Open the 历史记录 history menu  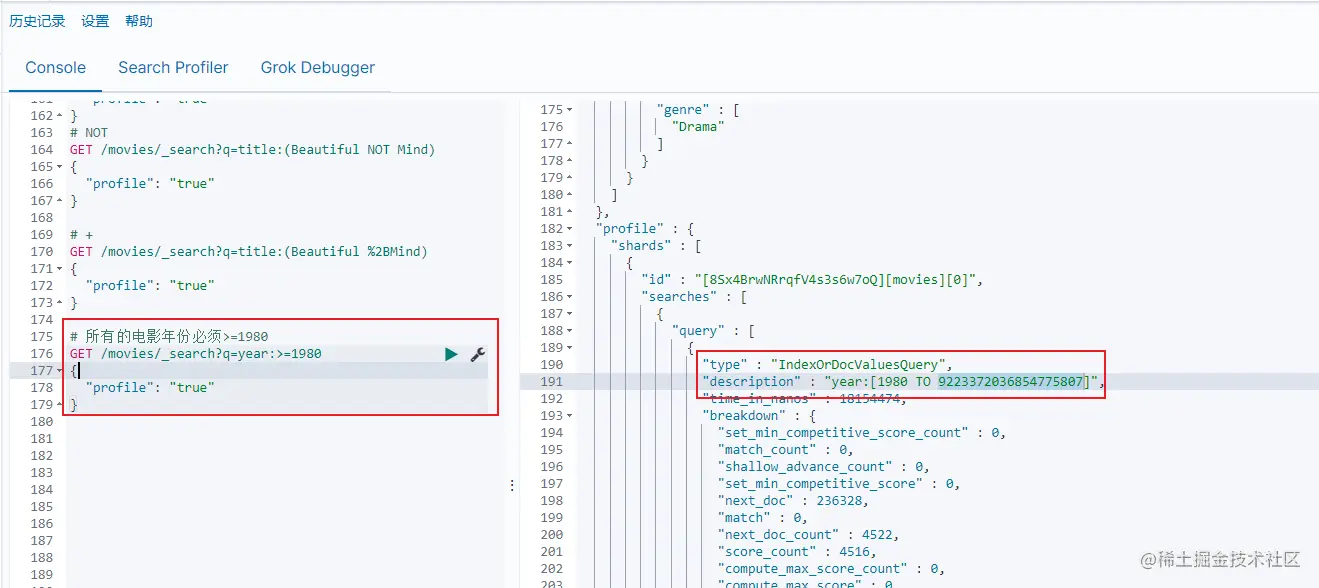click(x=37, y=21)
